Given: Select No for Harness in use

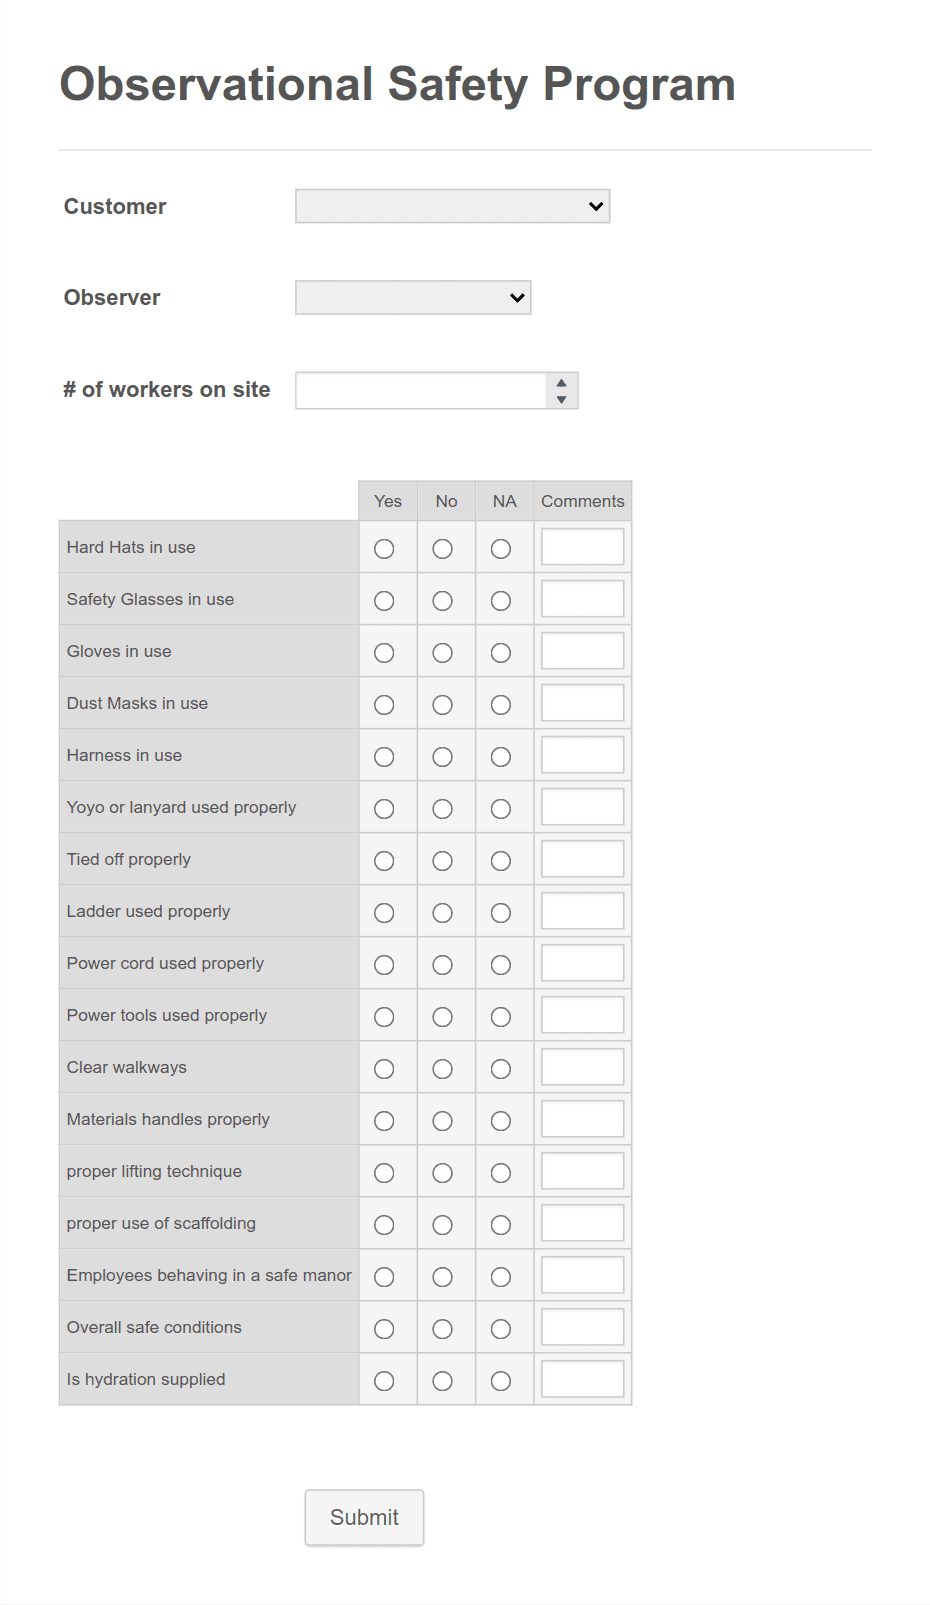Looking at the screenshot, I should tap(442, 757).
